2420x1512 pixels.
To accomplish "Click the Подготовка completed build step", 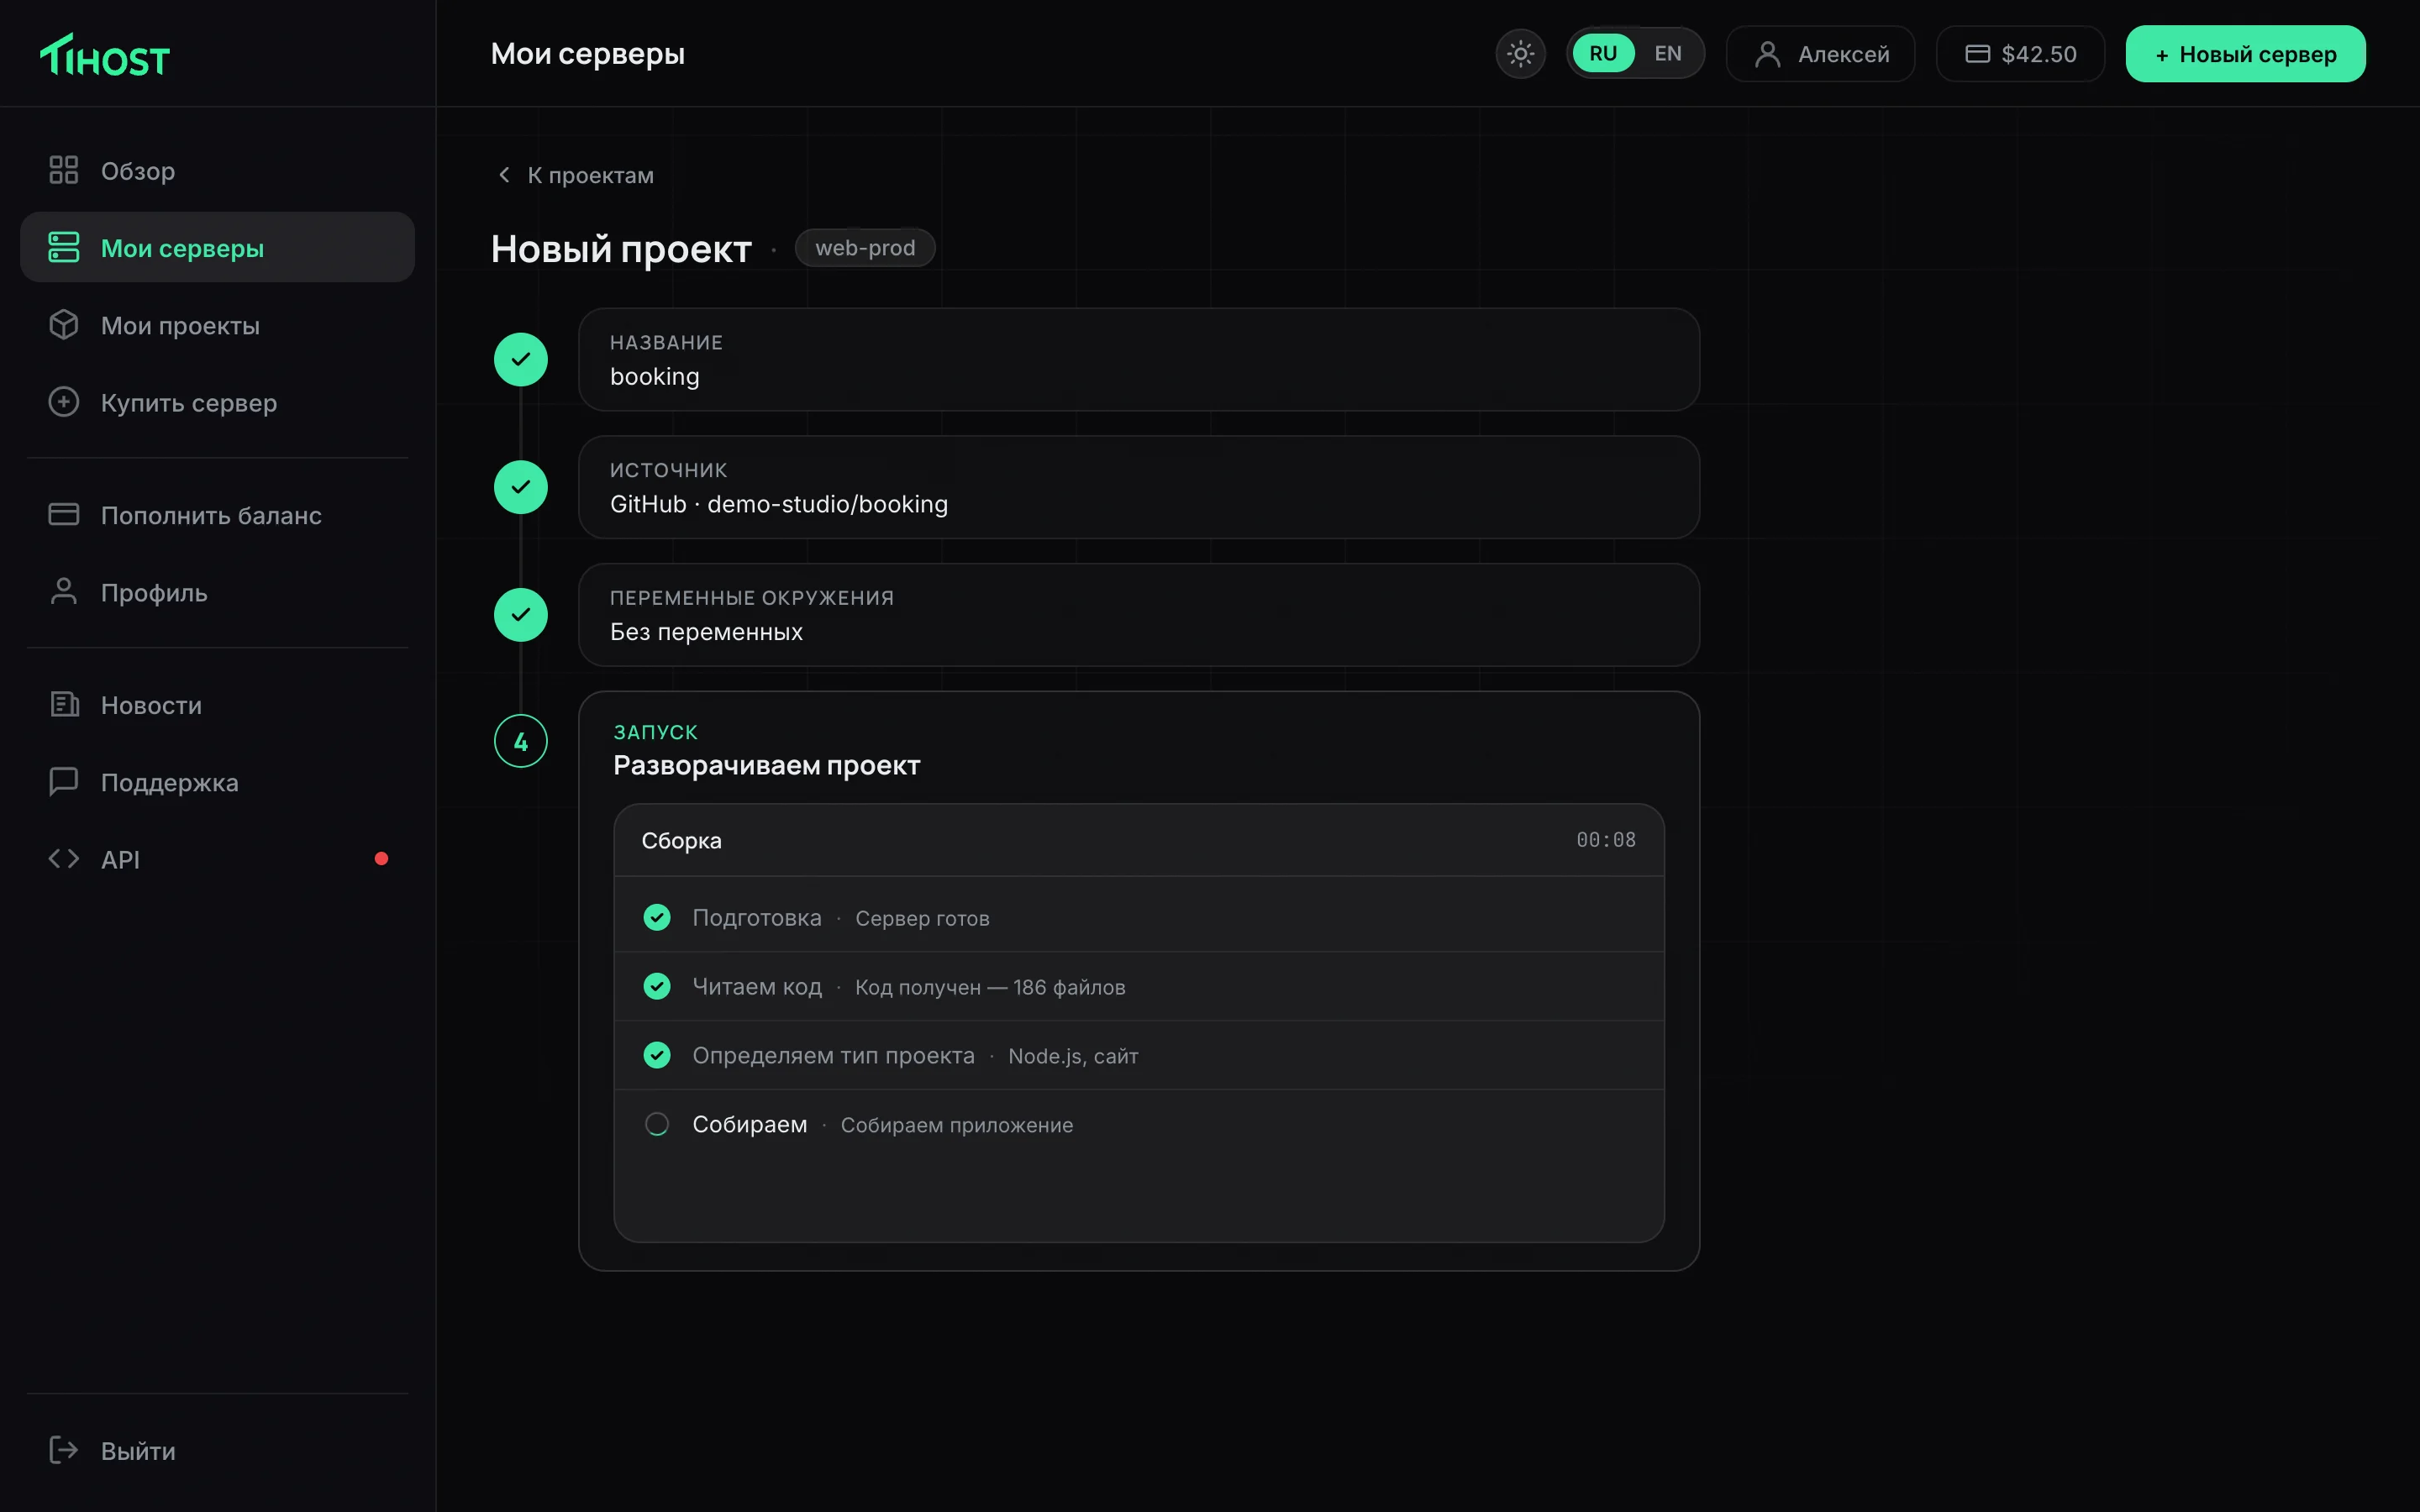I will click(x=1139, y=917).
